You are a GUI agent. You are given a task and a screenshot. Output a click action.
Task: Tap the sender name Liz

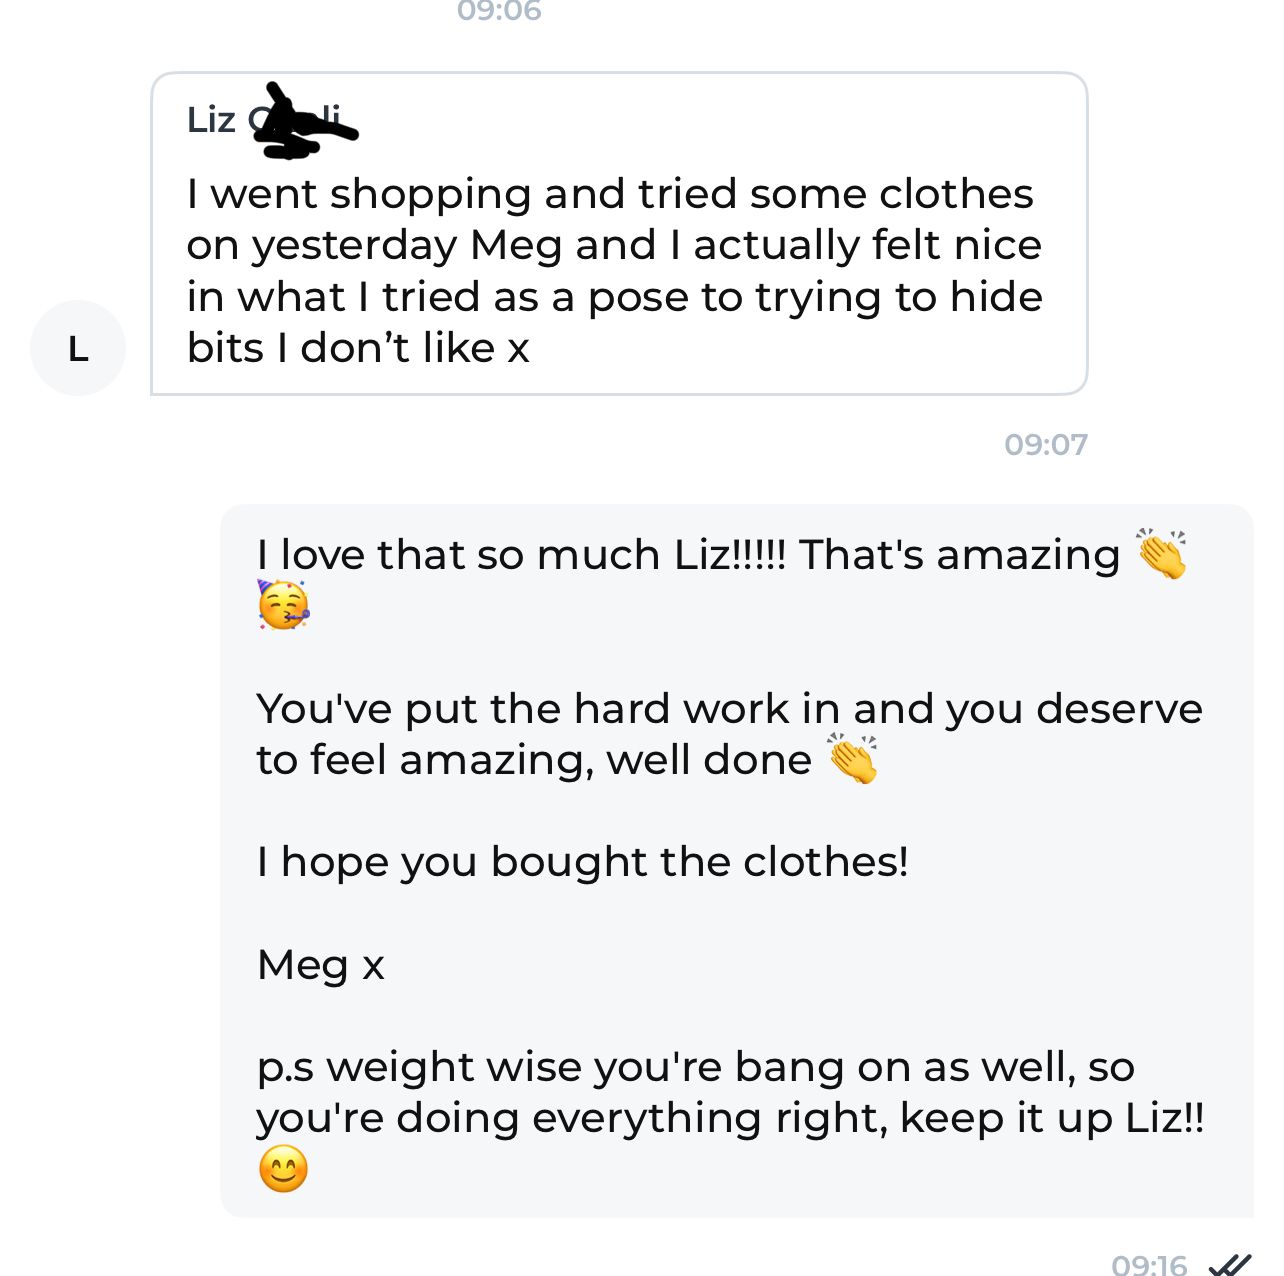click(x=211, y=120)
